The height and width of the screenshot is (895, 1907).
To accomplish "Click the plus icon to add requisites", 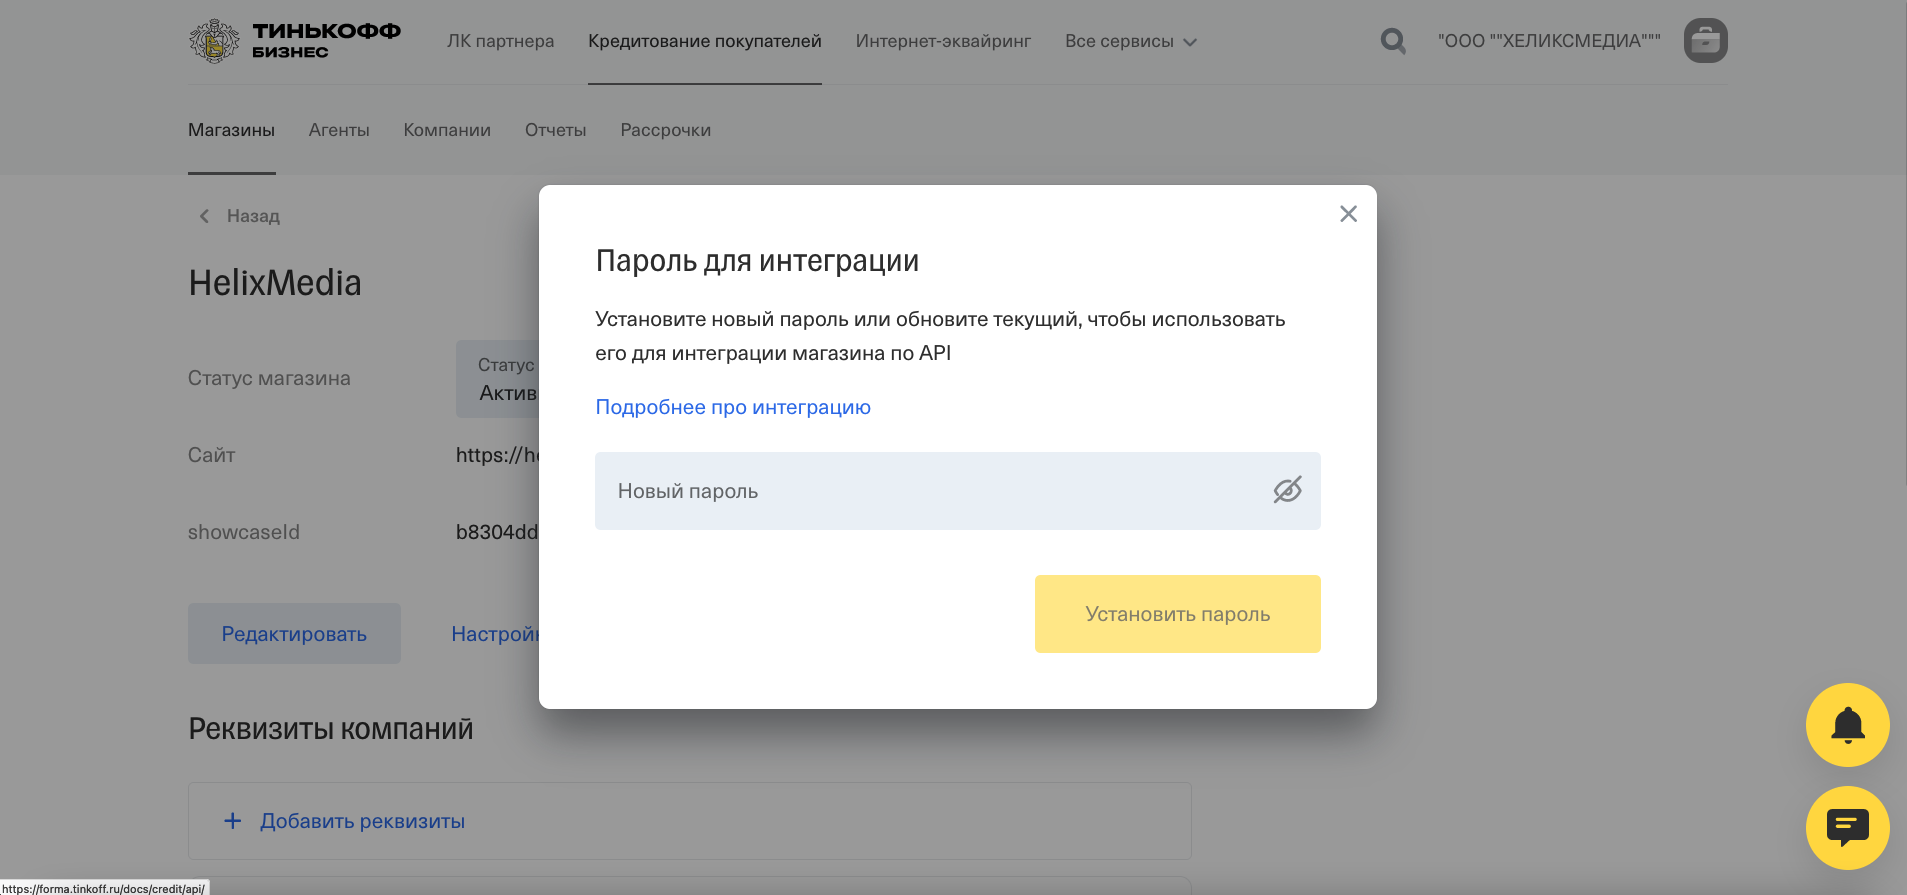I will click(233, 821).
